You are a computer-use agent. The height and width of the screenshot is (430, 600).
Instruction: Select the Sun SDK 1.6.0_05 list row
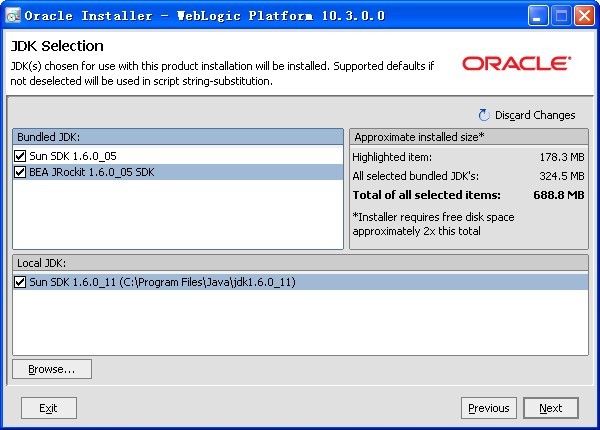178,156
